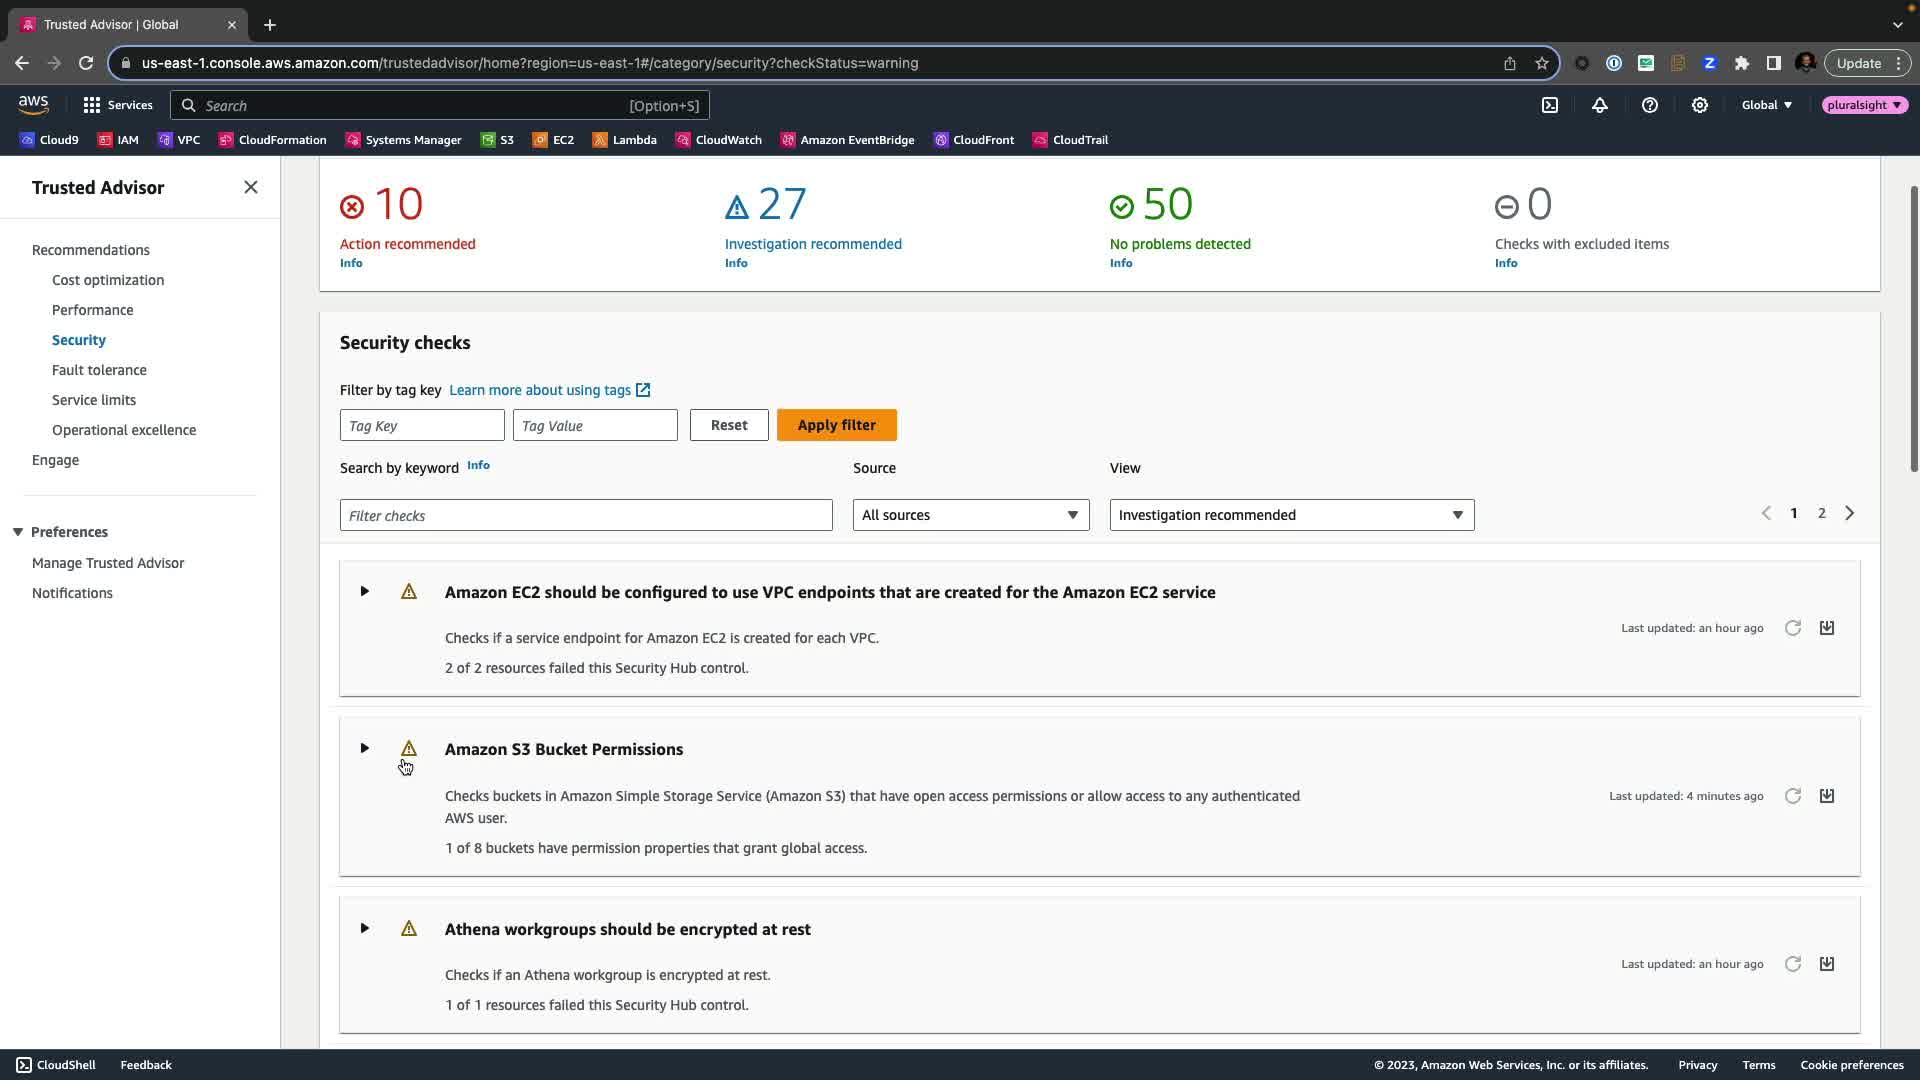Open the All sources dropdown

(970, 515)
